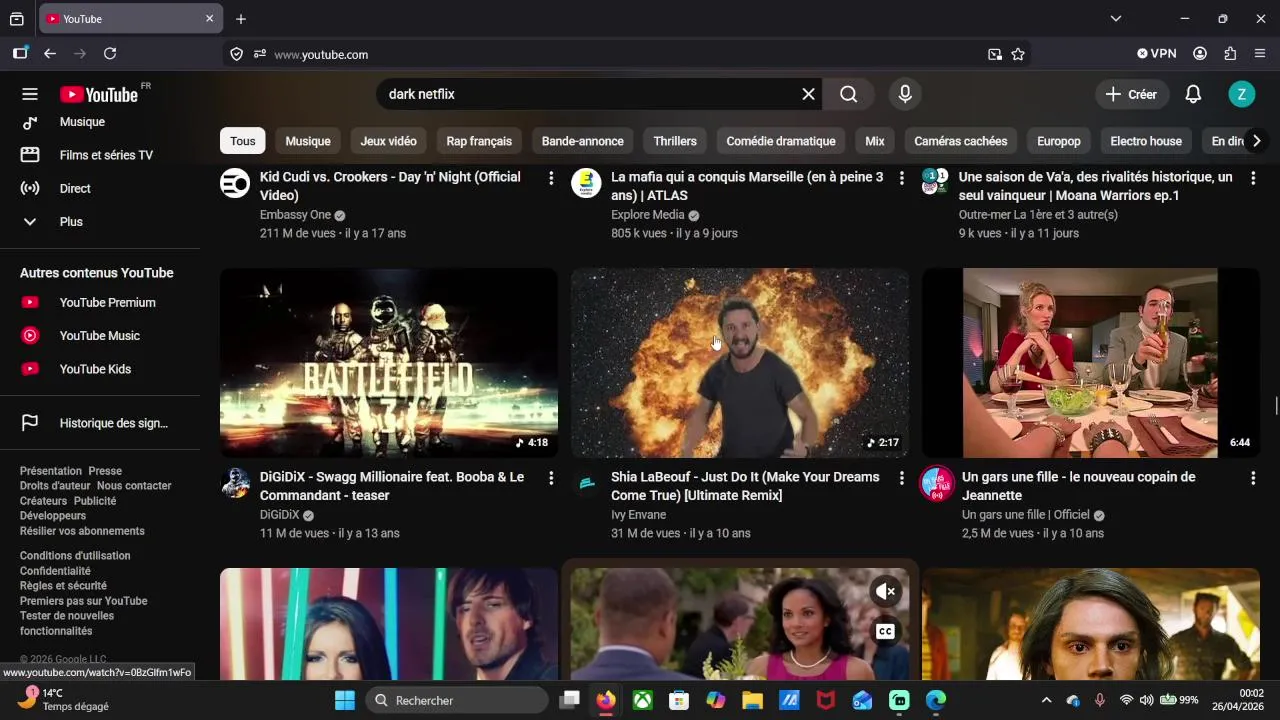1280x720 pixels.
Task: Open options for La mafia Marseille video
Action: [x=901, y=178]
